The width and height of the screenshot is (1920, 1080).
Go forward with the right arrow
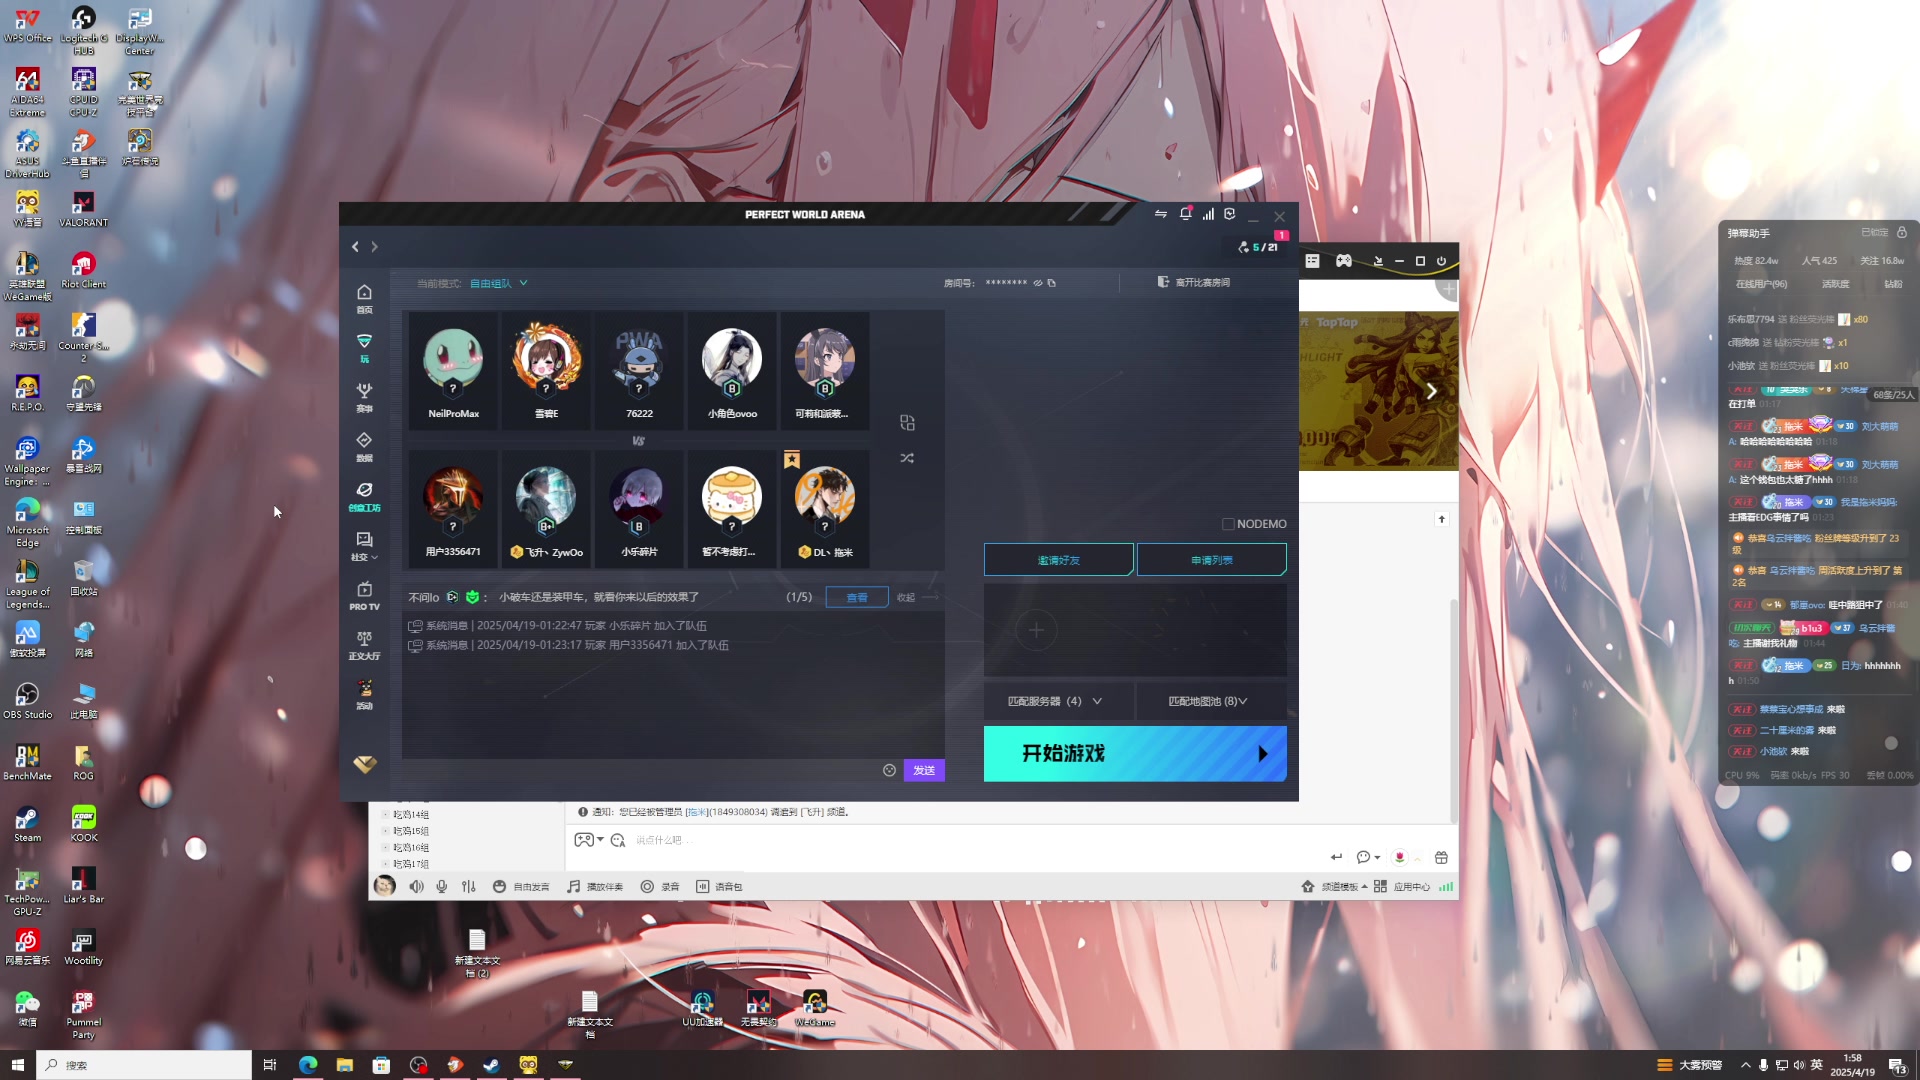[x=375, y=246]
